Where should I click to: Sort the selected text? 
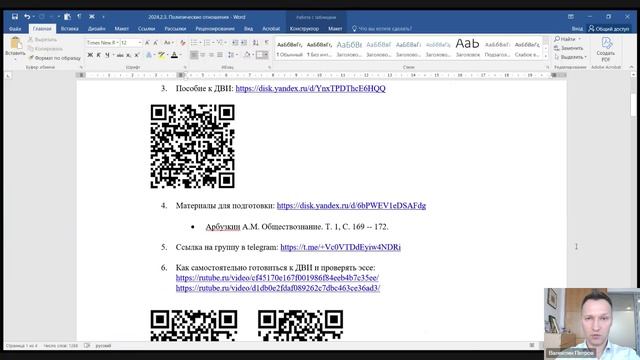[x=256, y=42]
